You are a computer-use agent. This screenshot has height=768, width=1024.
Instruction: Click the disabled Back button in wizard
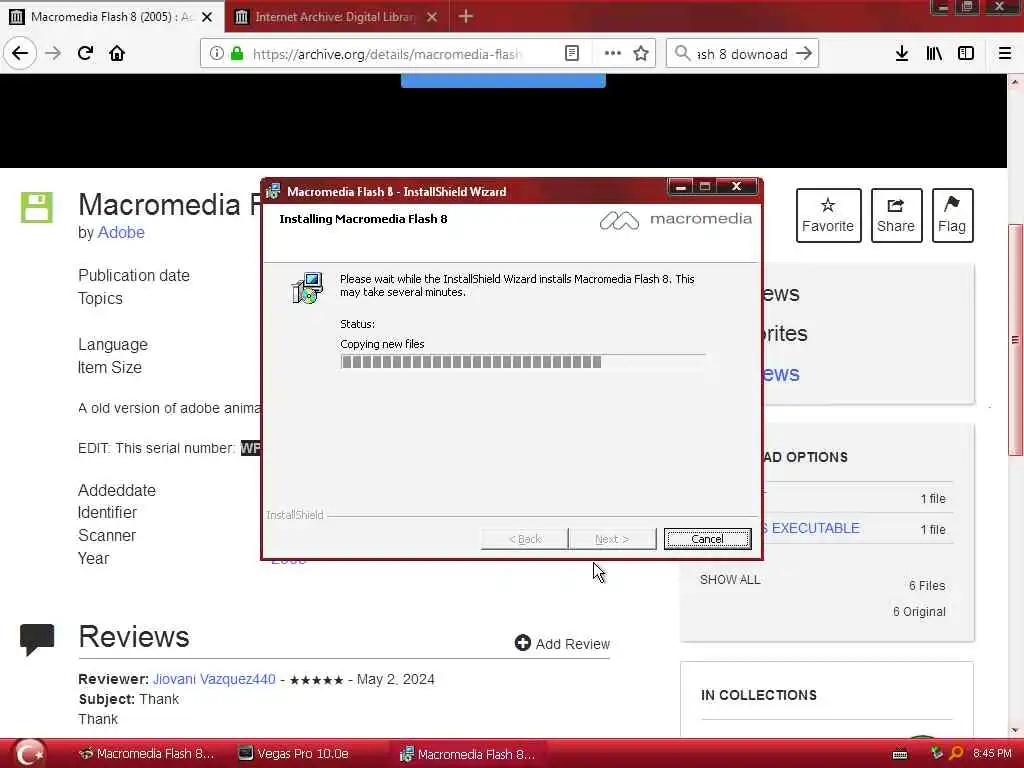point(524,539)
